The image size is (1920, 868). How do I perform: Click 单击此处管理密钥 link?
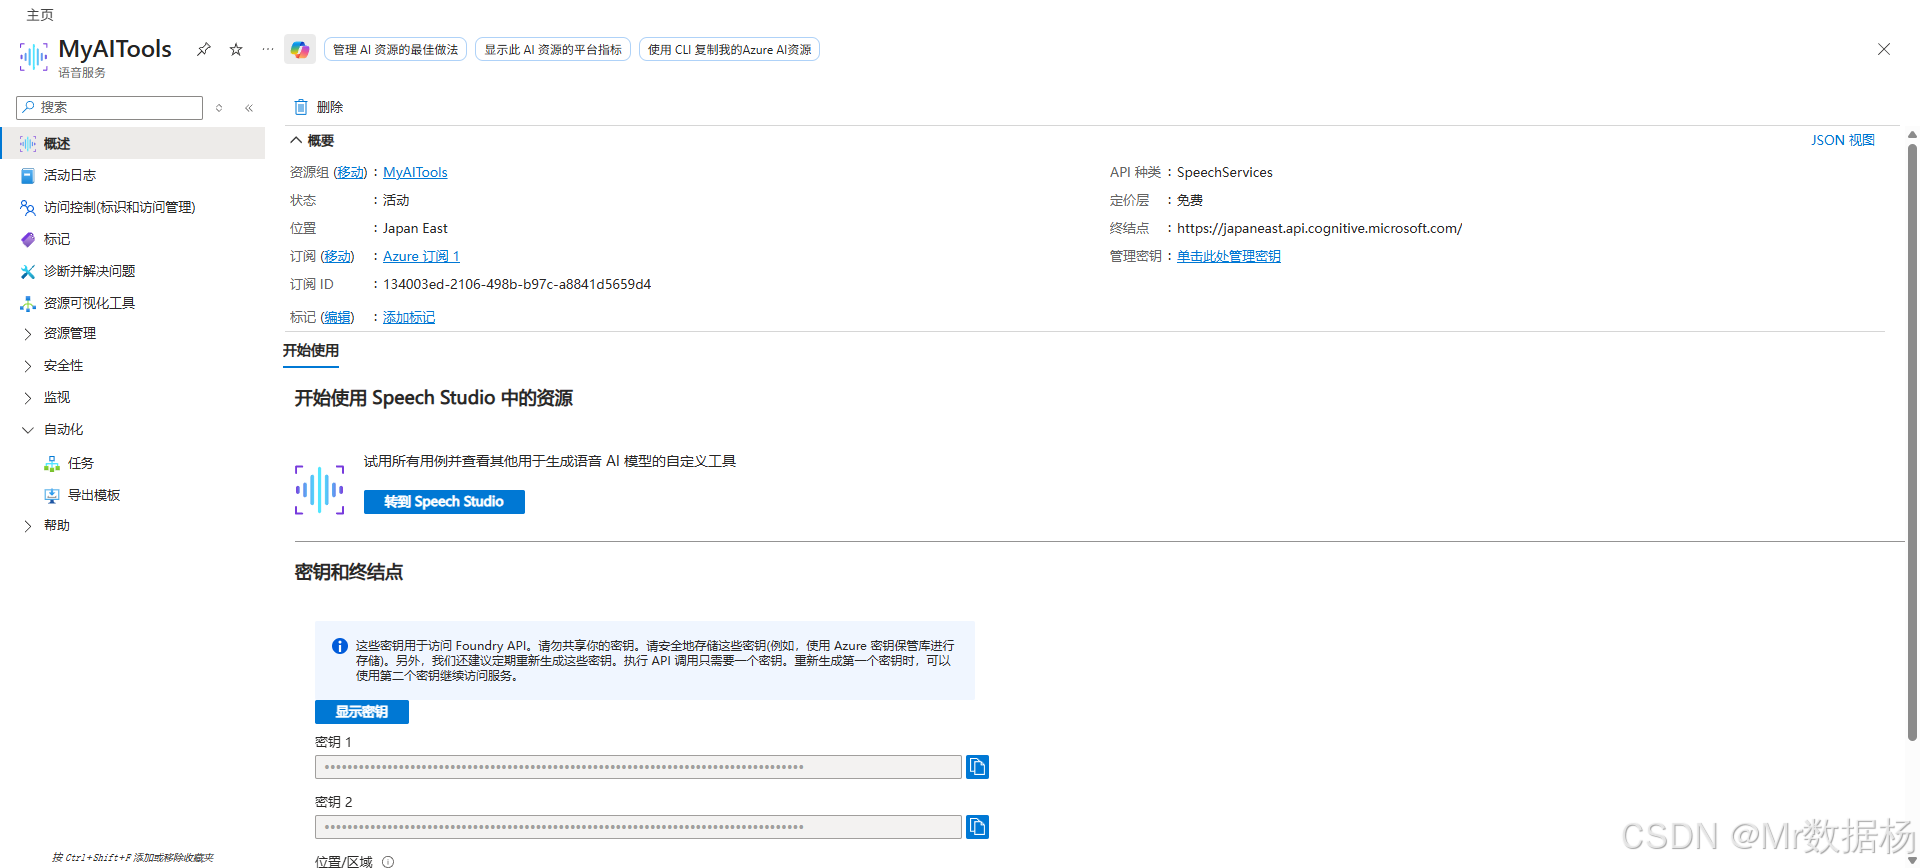click(x=1229, y=256)
